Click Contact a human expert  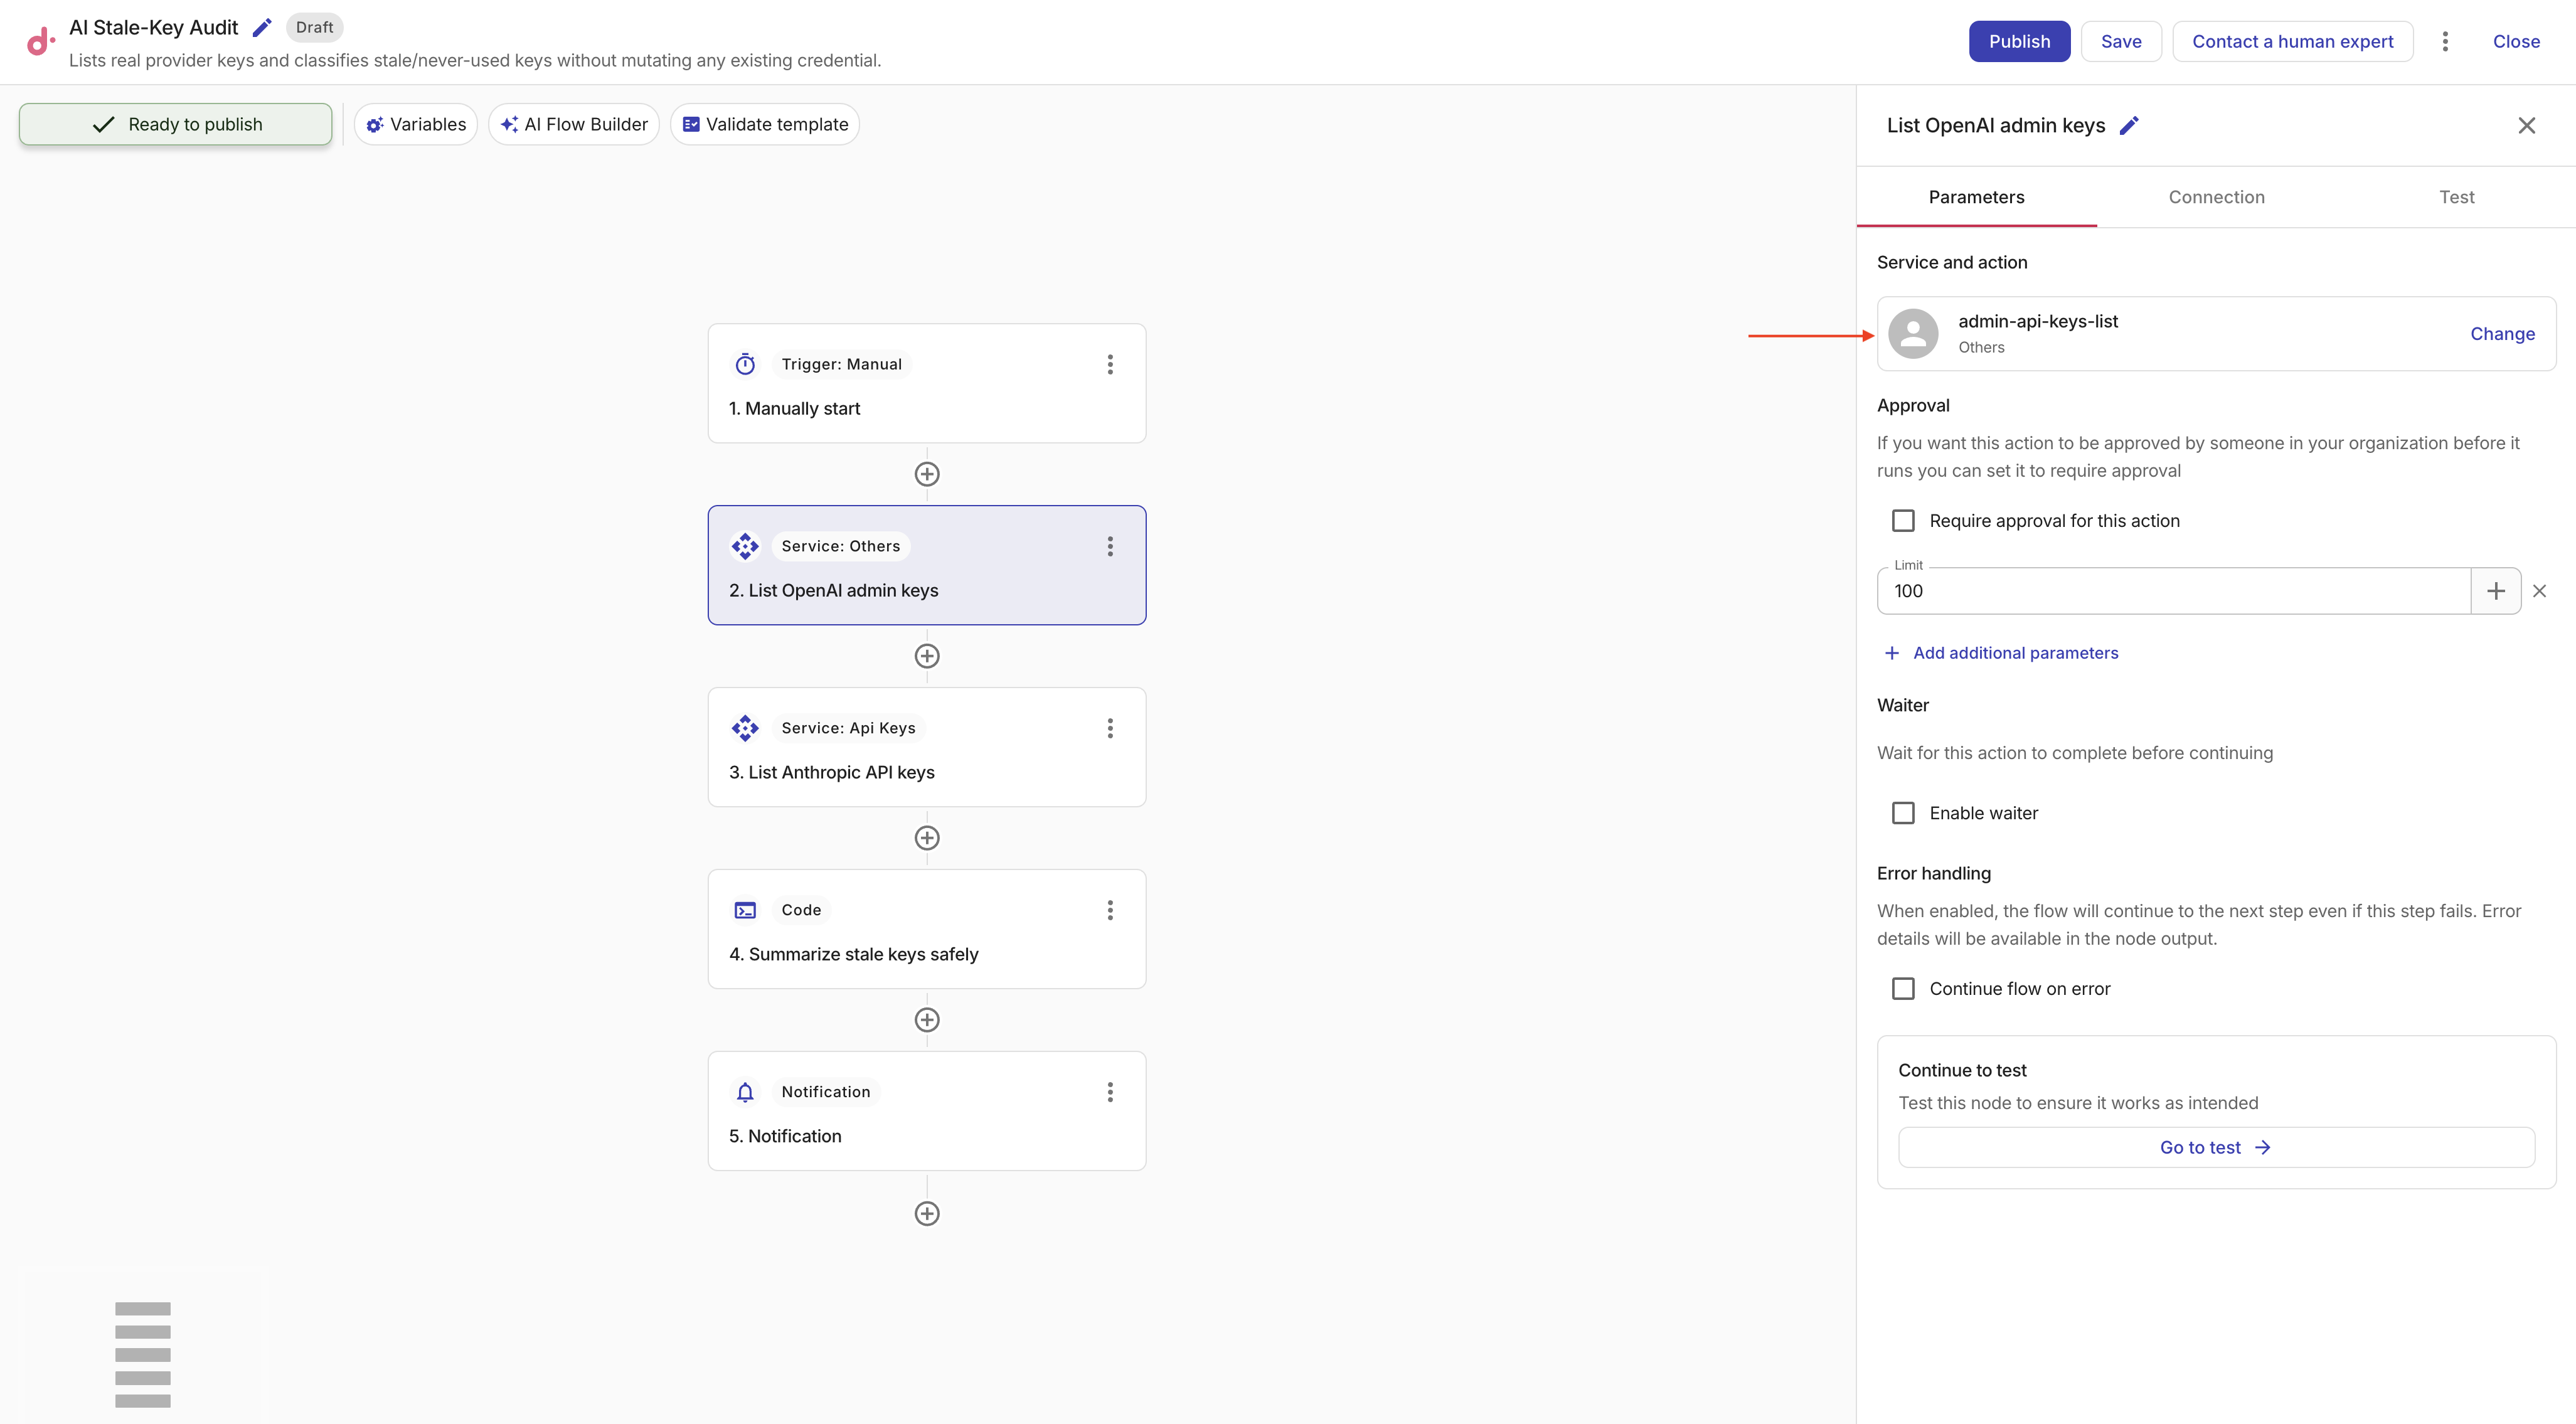(2292, 41)
